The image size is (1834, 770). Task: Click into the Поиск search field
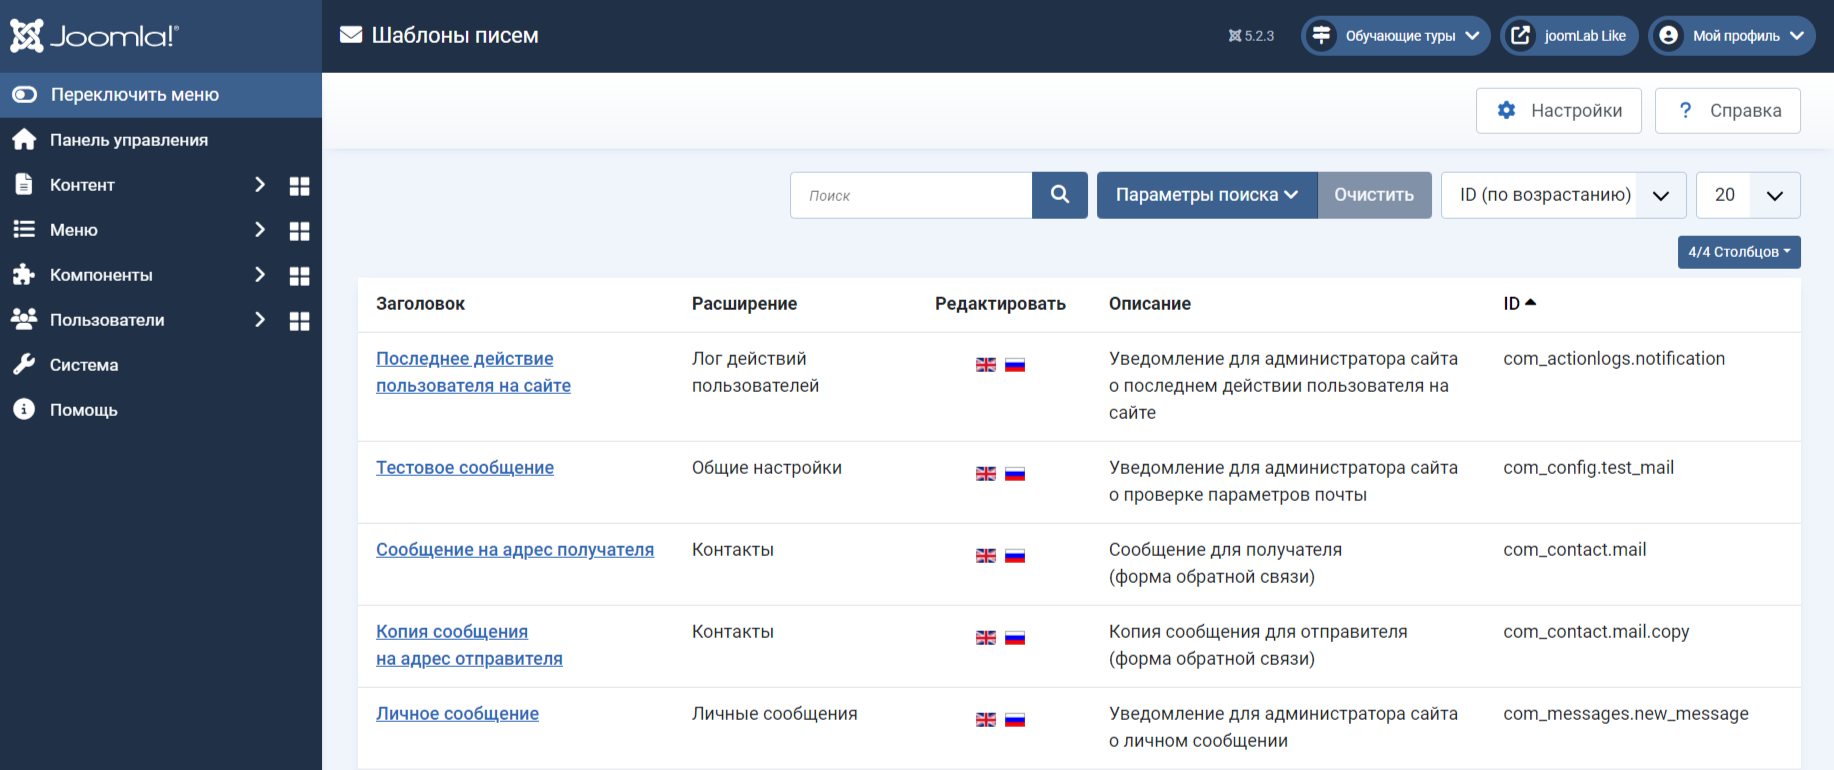(911, 195)
